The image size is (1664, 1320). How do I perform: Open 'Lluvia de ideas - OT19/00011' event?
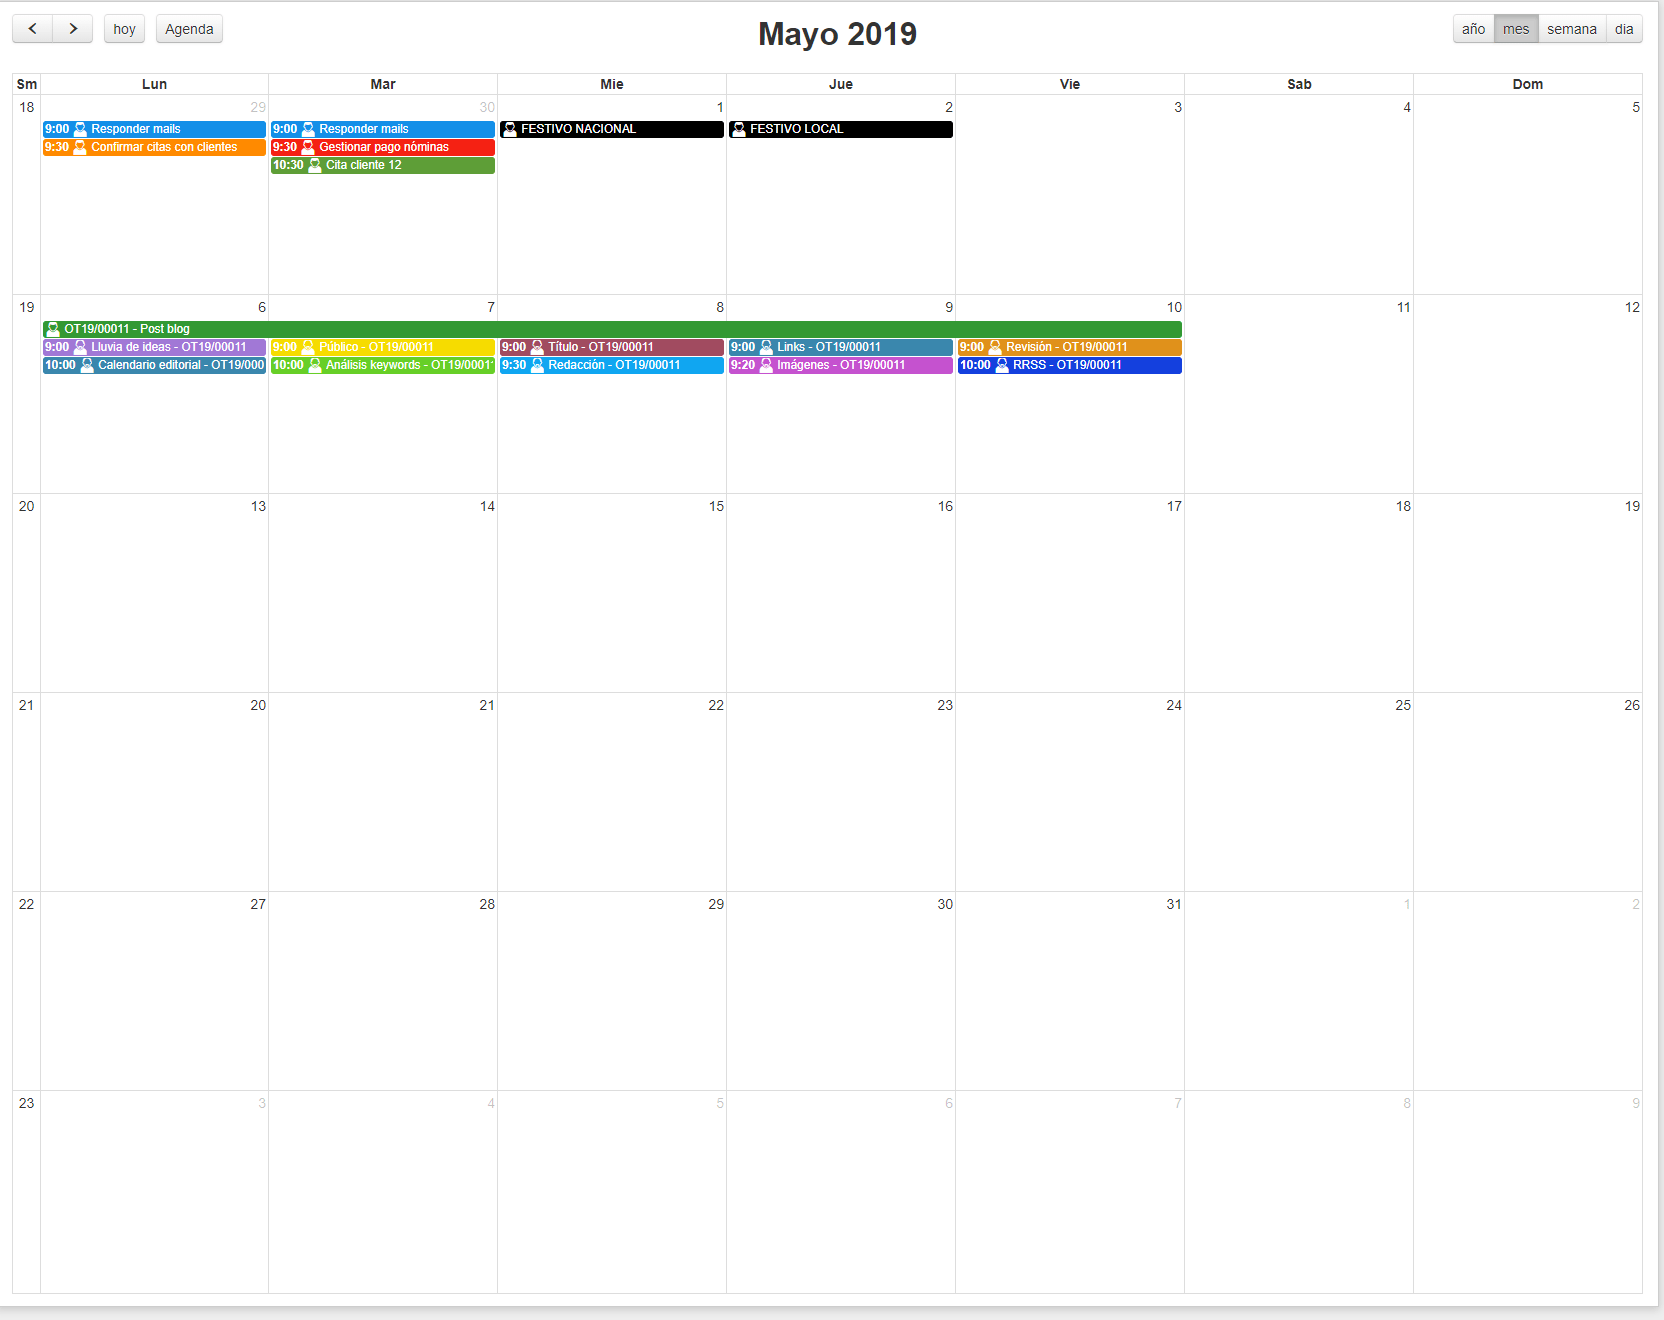pyautogui.click(x=154, y=347)
